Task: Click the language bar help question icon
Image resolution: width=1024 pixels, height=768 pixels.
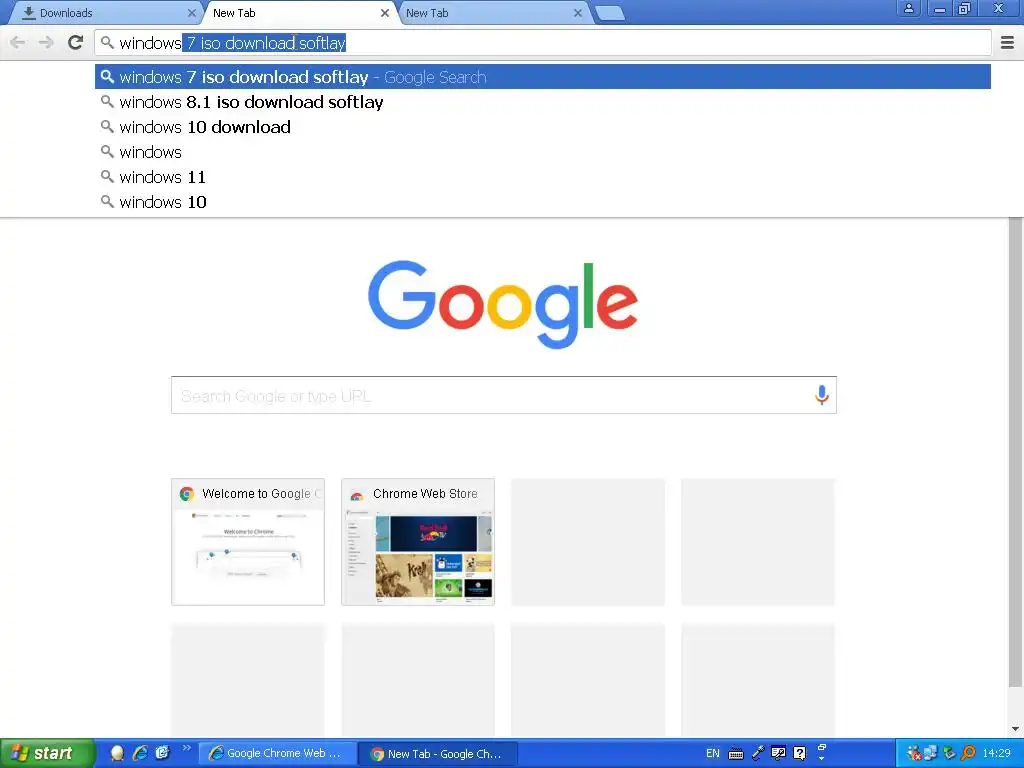Action: pyautogui.click(x=800, y=754)
